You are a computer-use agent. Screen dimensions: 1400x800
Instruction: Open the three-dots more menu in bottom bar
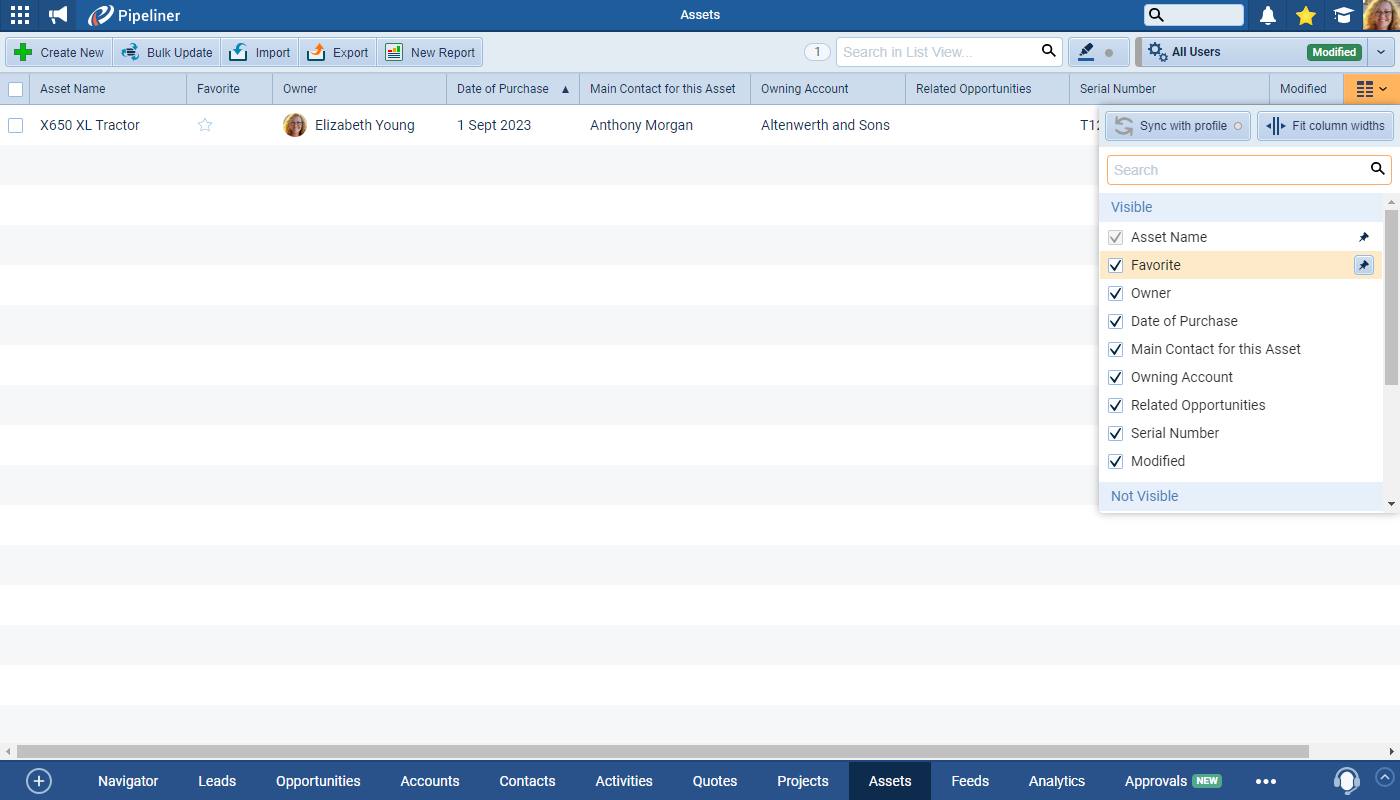1265,781
